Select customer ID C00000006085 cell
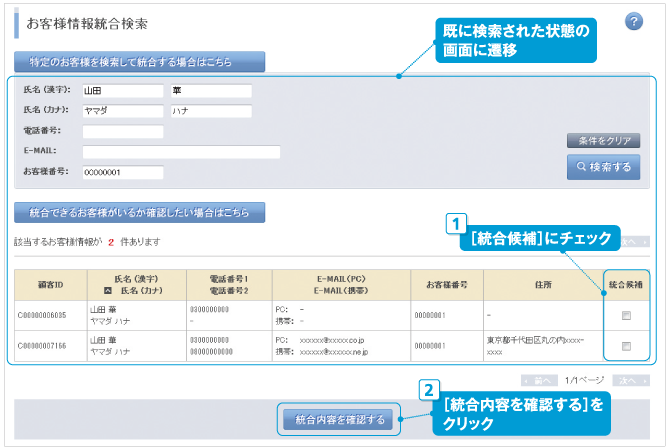The width and height of the screenshot is (670, 448). click(51, 315)
